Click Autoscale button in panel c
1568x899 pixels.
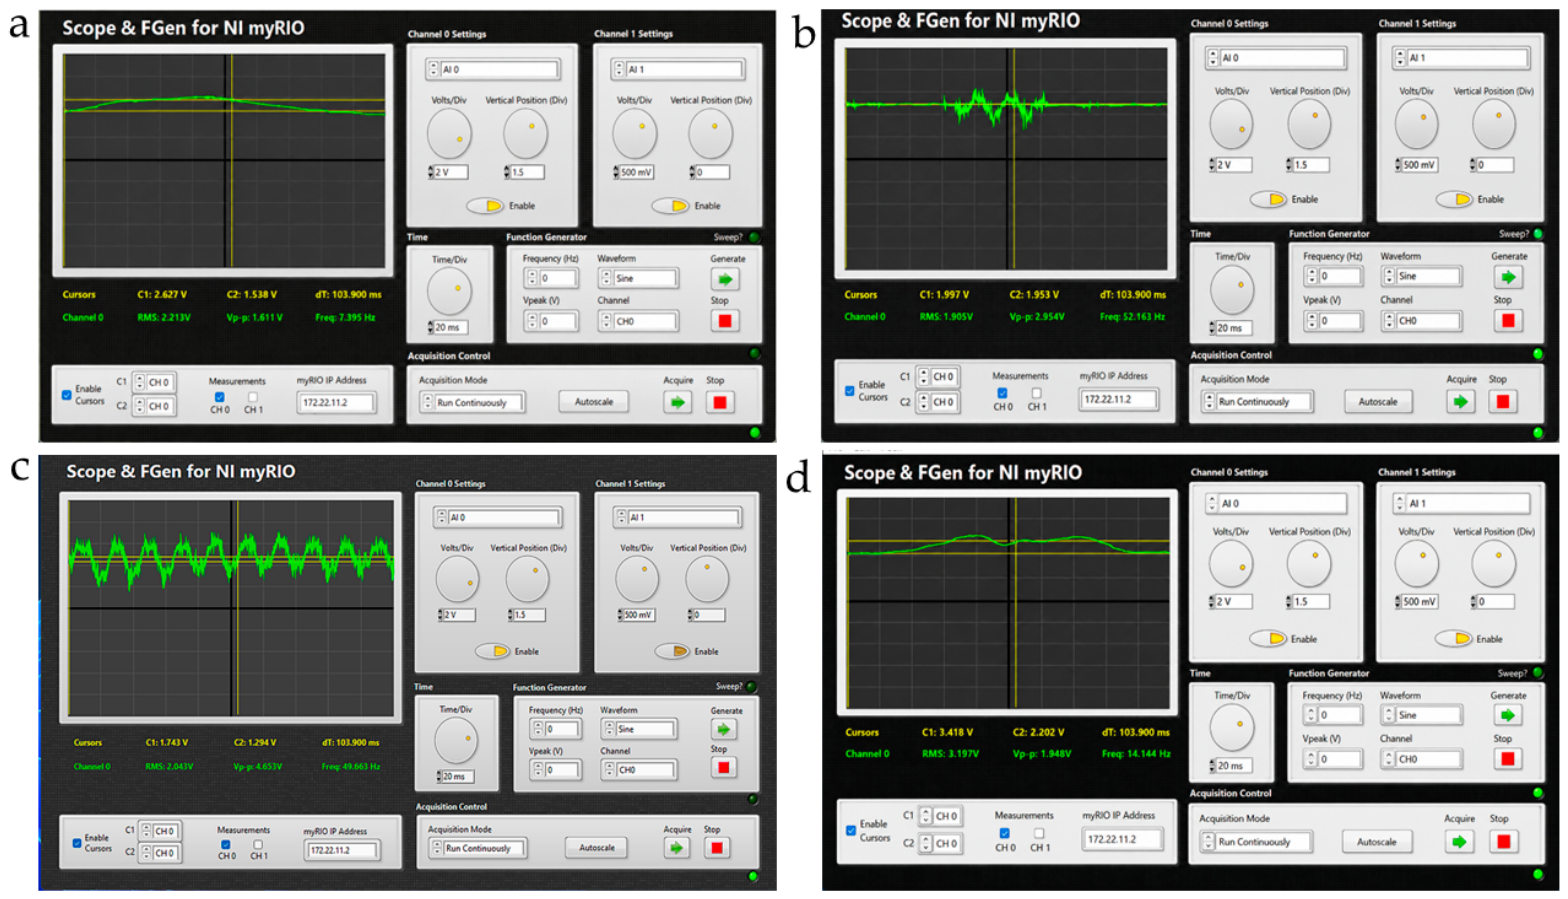click(597, 847)
